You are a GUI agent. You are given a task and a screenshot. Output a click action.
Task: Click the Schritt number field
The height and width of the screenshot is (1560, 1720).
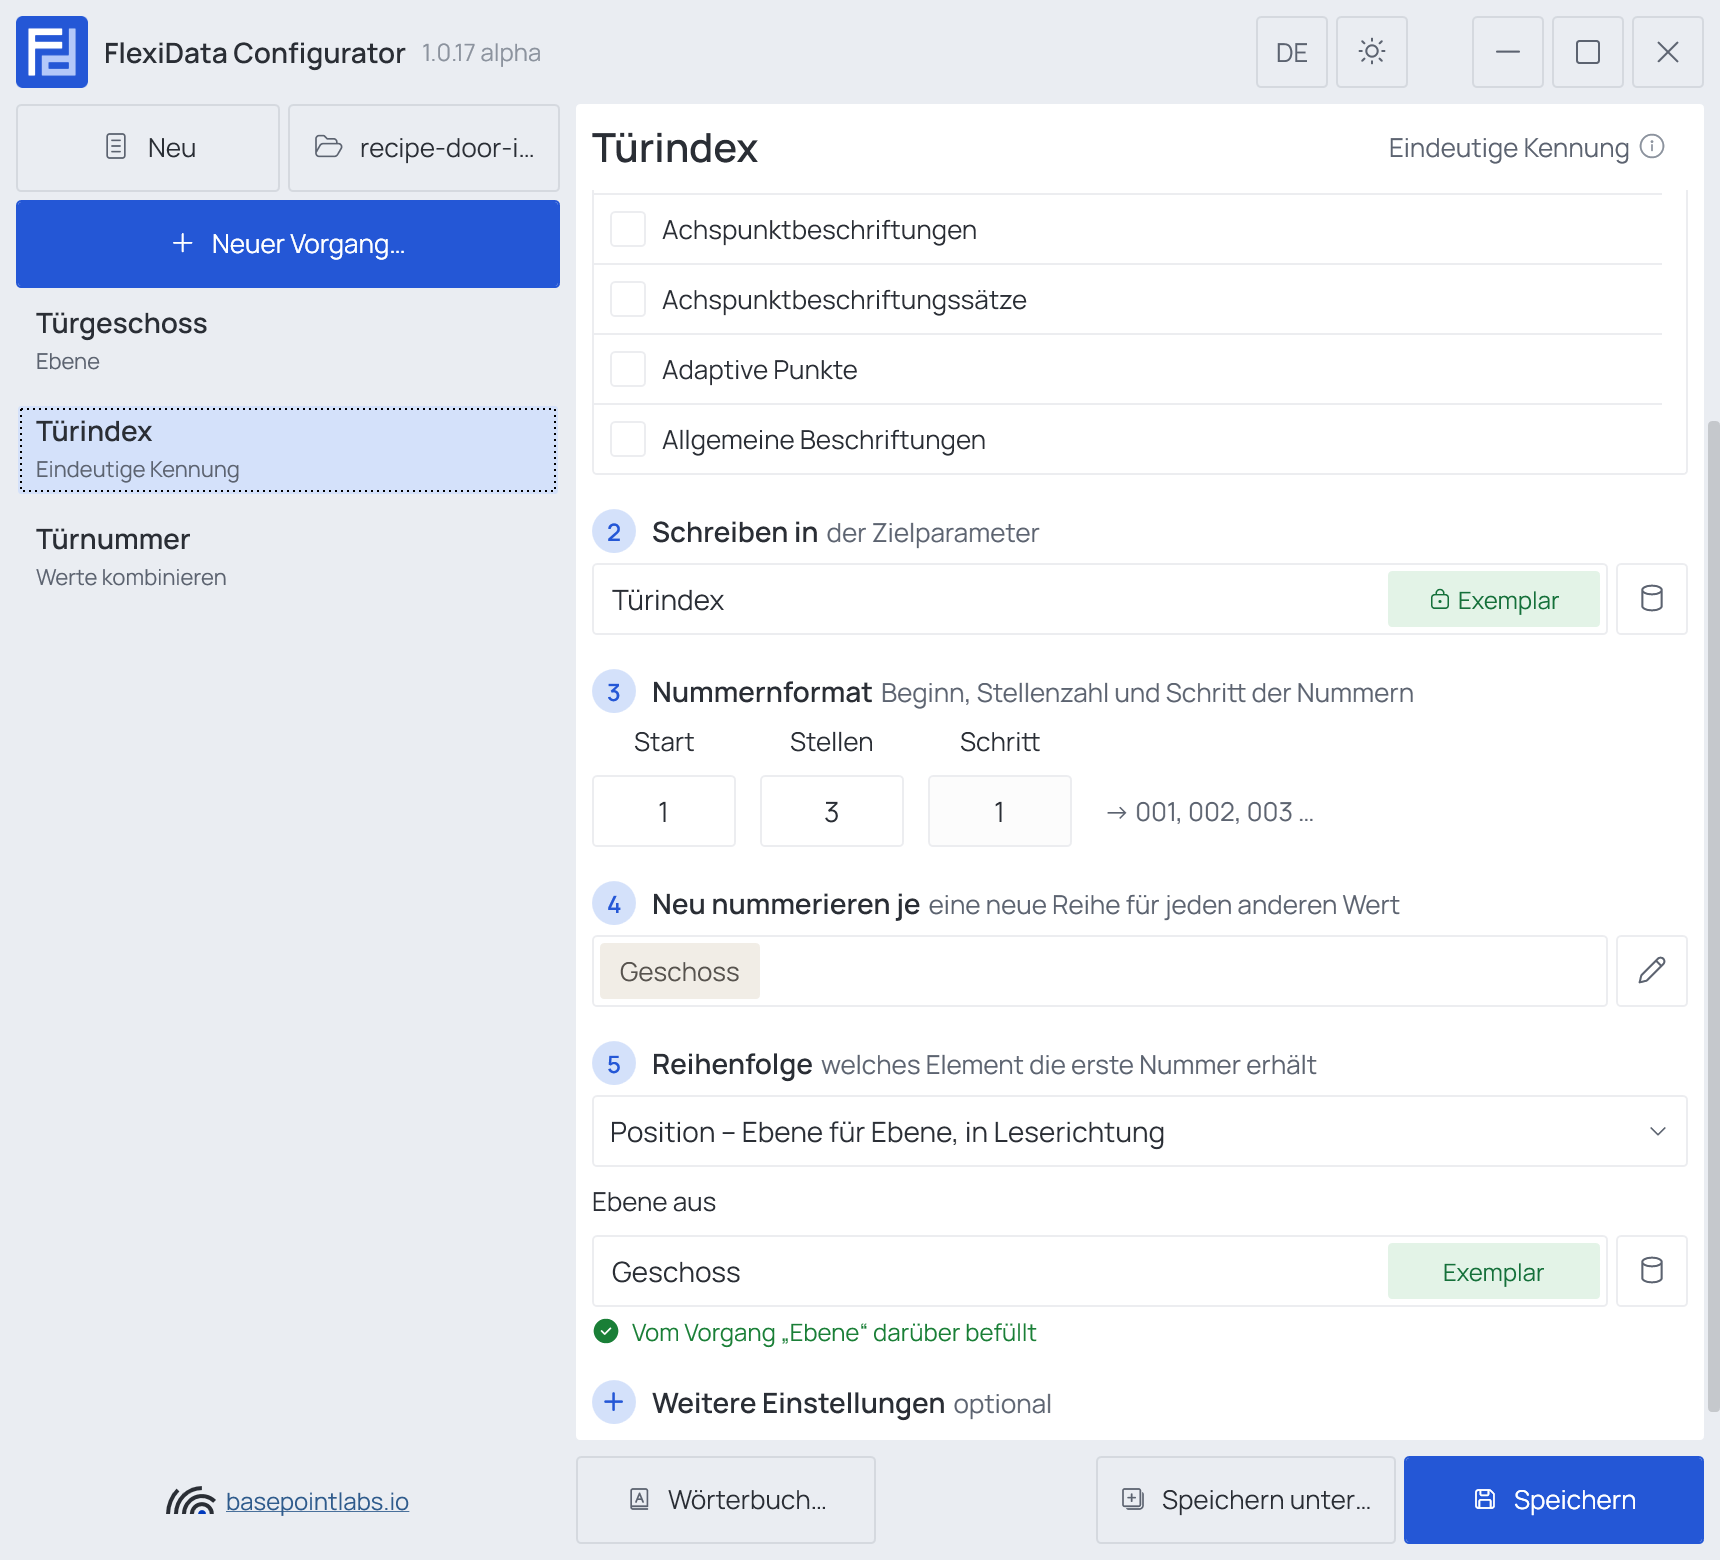[1000, 811]
